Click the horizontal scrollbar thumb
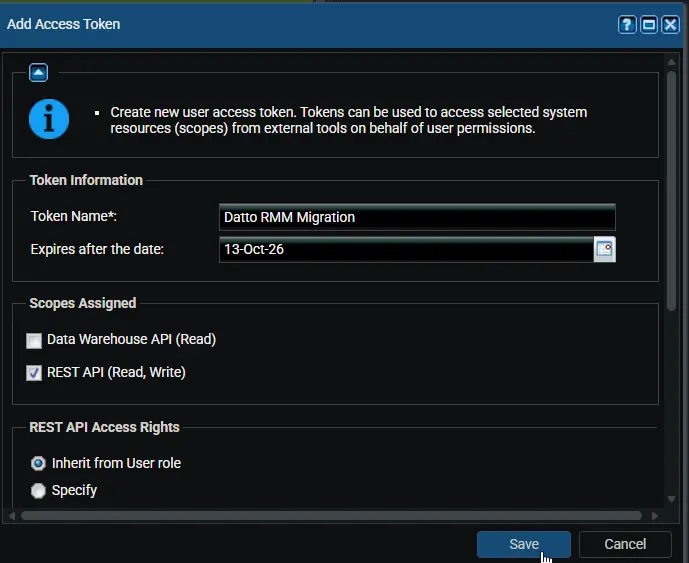This screenshot has height=563, width=689. [x=331, y=516]
